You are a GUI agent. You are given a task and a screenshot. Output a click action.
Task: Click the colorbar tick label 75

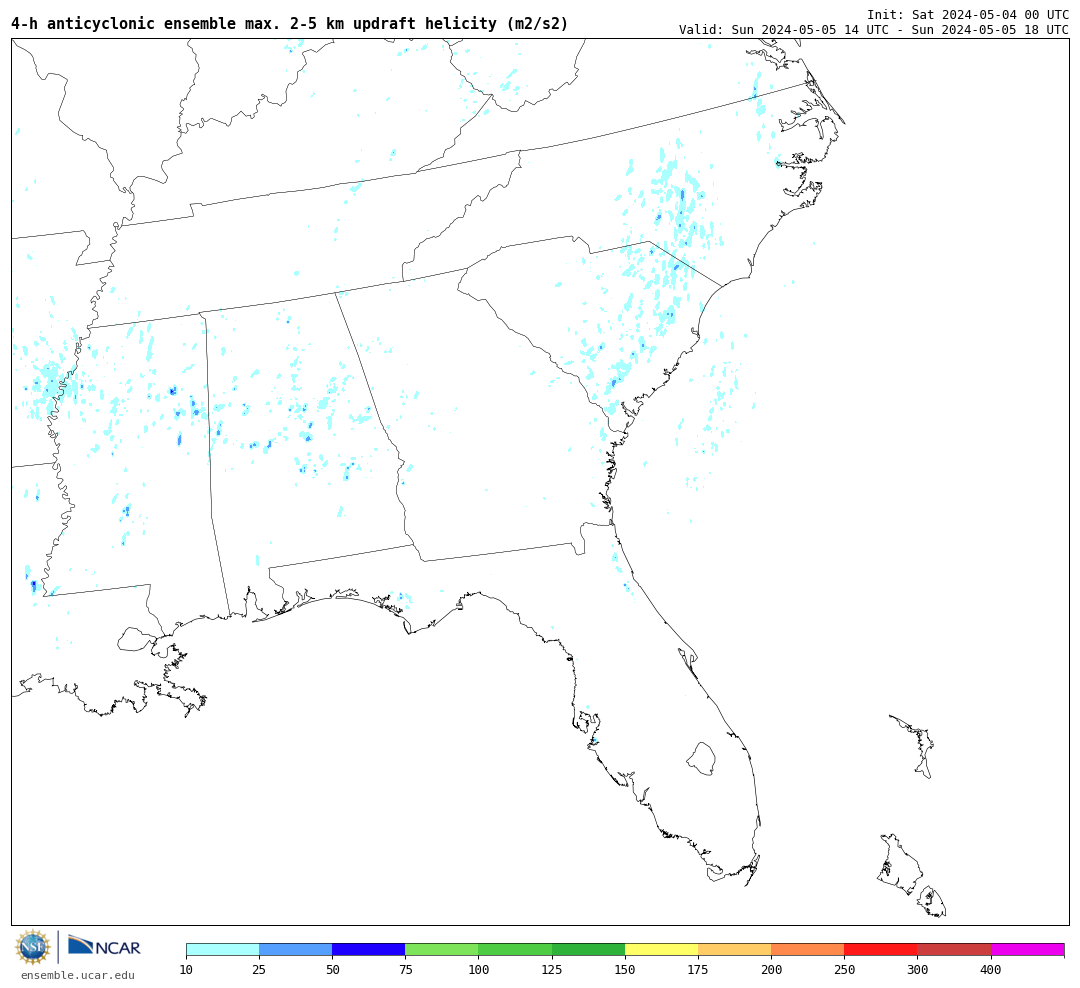coord(405,969)
